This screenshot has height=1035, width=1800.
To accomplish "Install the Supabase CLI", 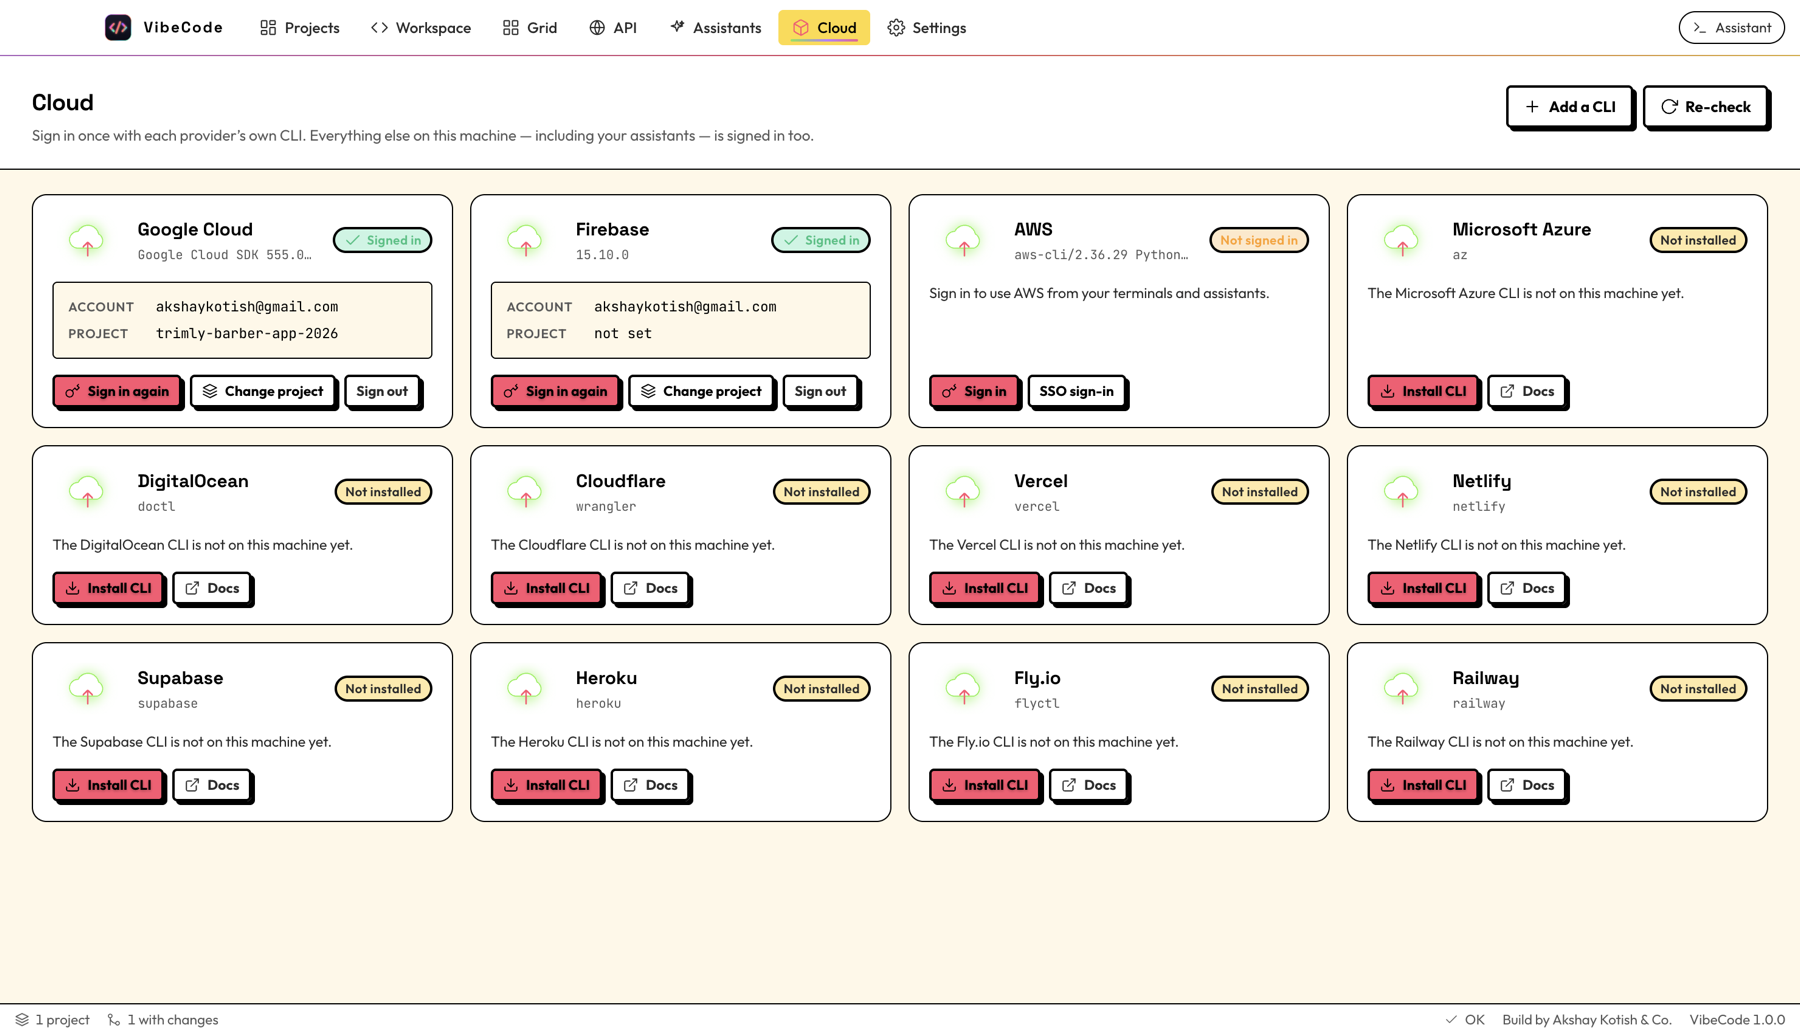I will (107, 785).
